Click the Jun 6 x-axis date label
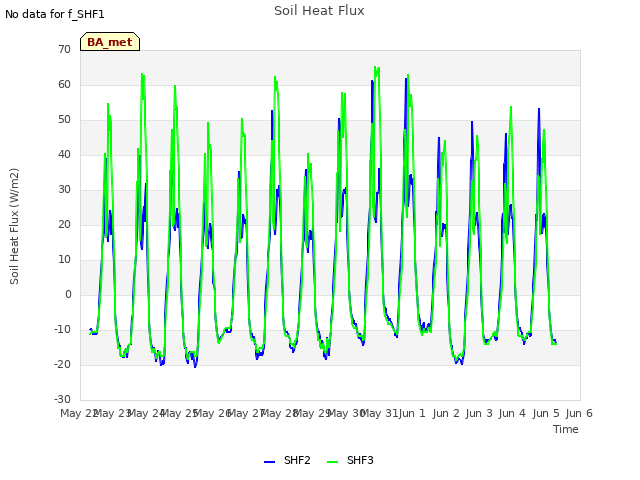This screenshot has height=480, width=640. pyautogui.click(x=579, y=413)
